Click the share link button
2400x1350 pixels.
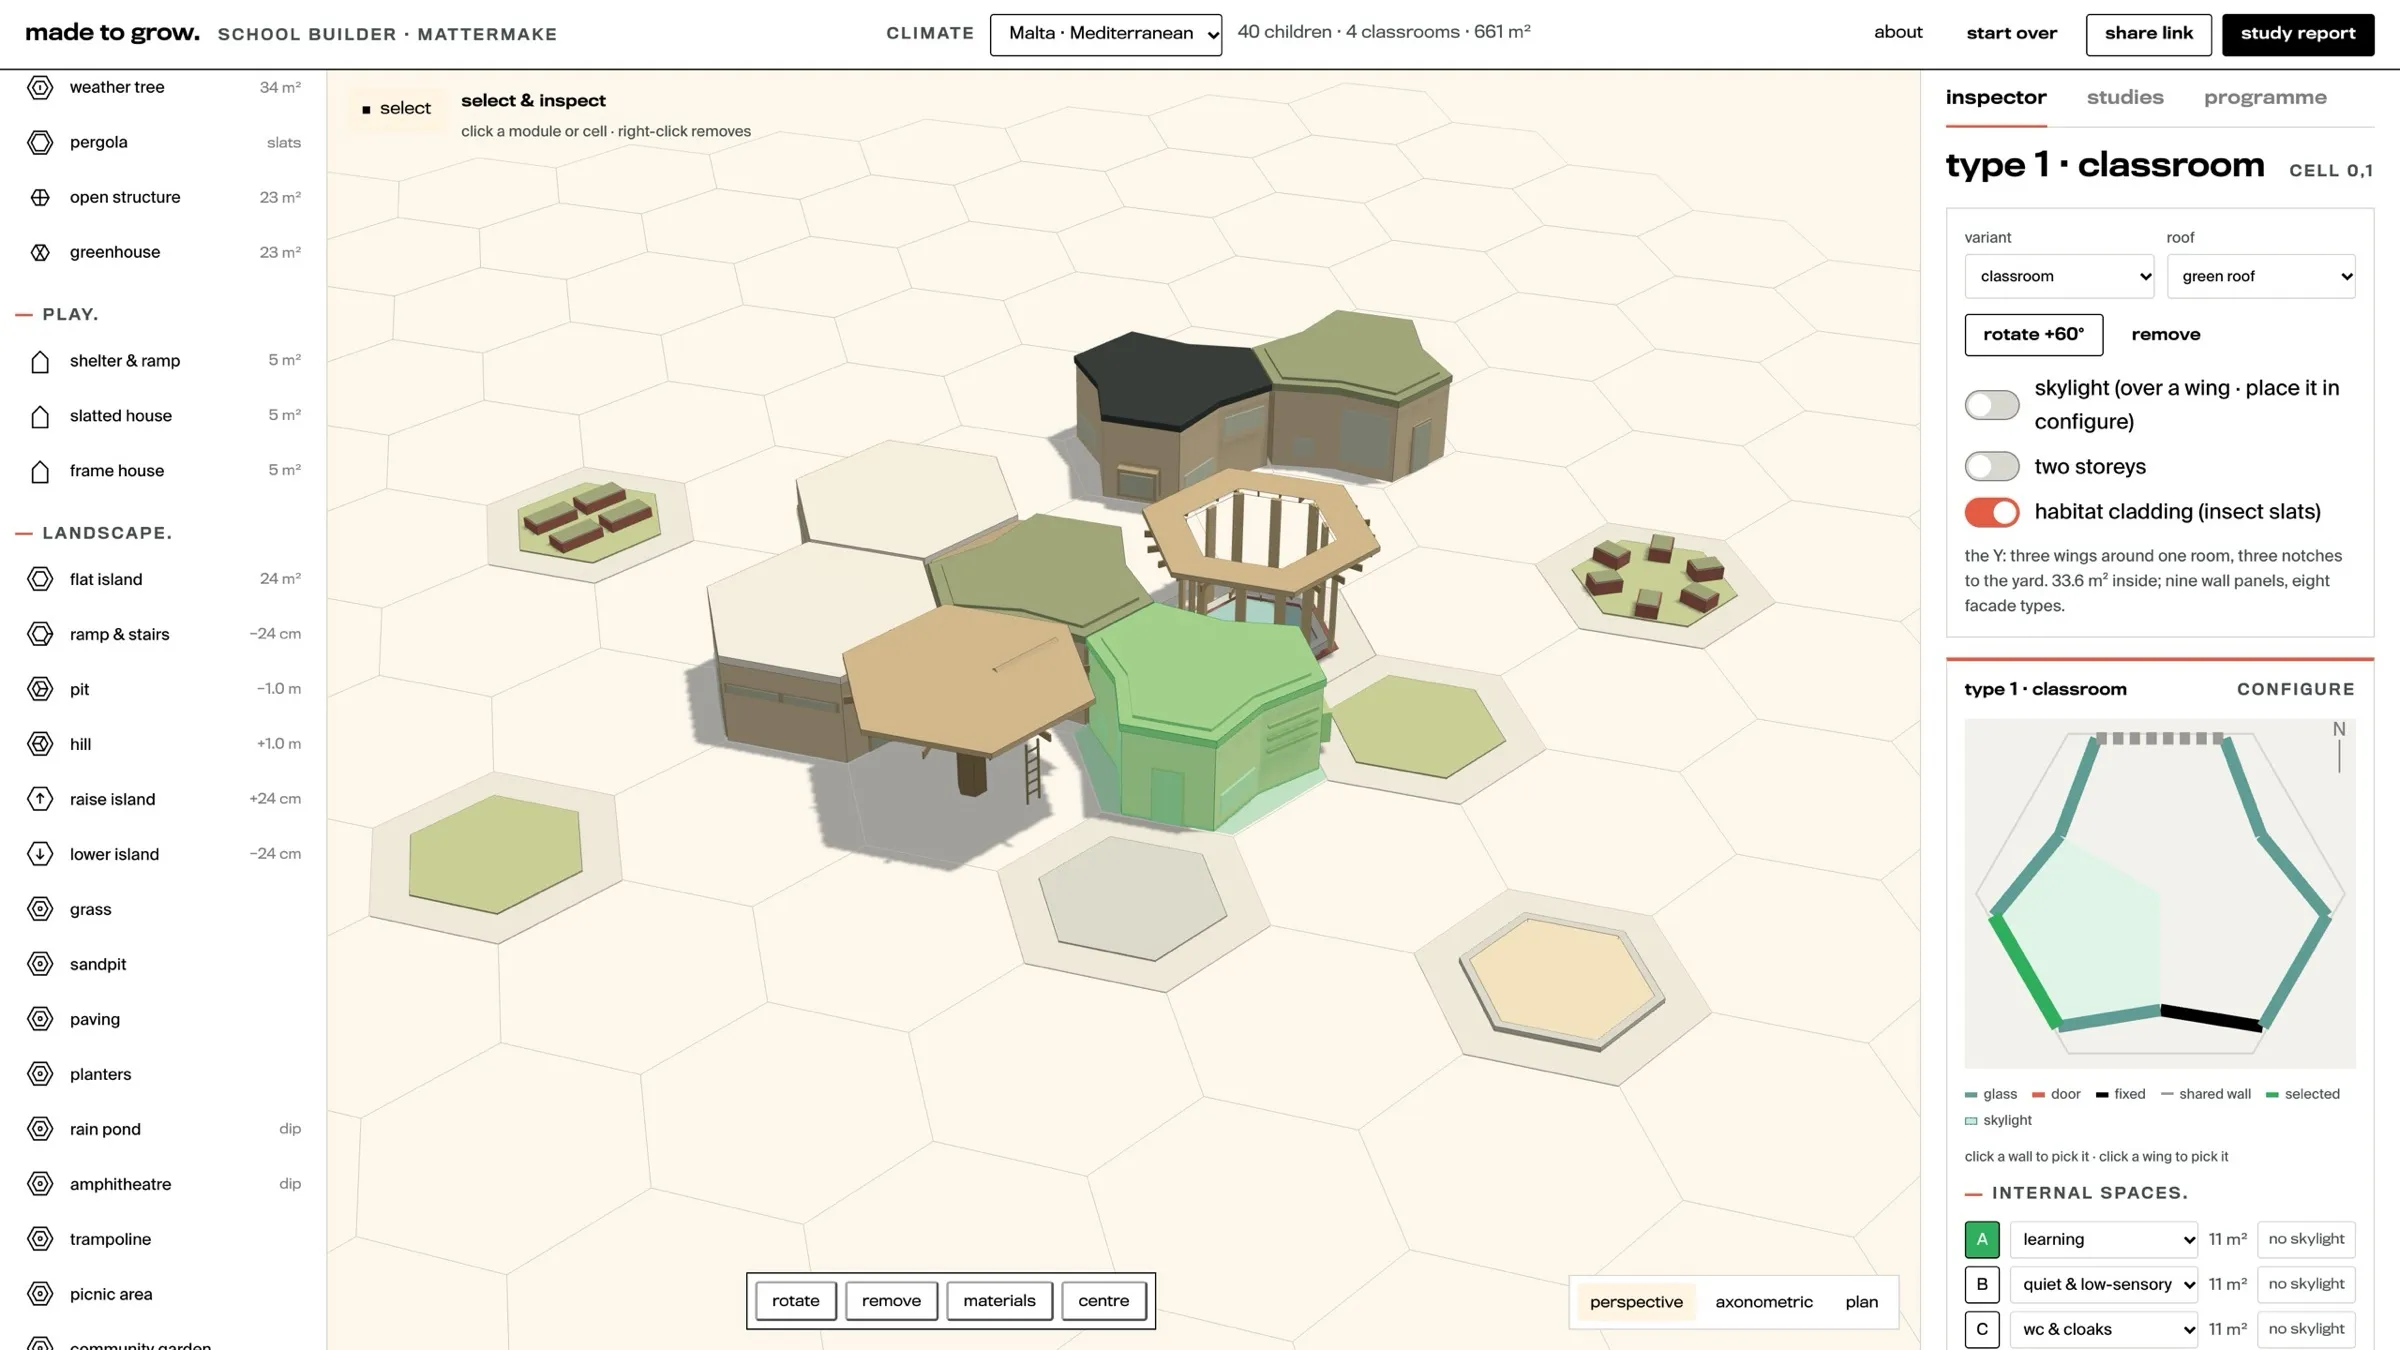[x=2148, y=34]
